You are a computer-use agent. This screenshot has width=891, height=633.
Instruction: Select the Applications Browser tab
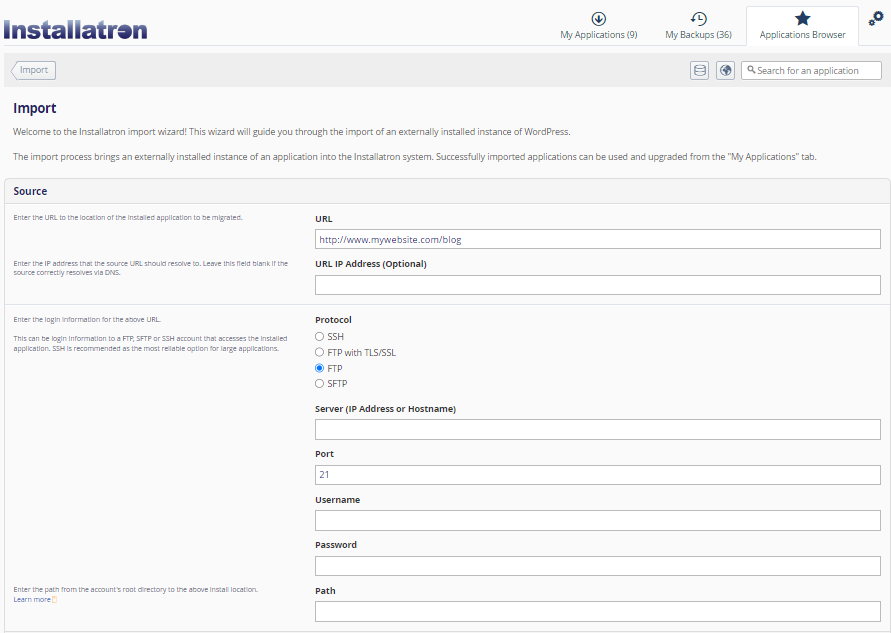802,26
